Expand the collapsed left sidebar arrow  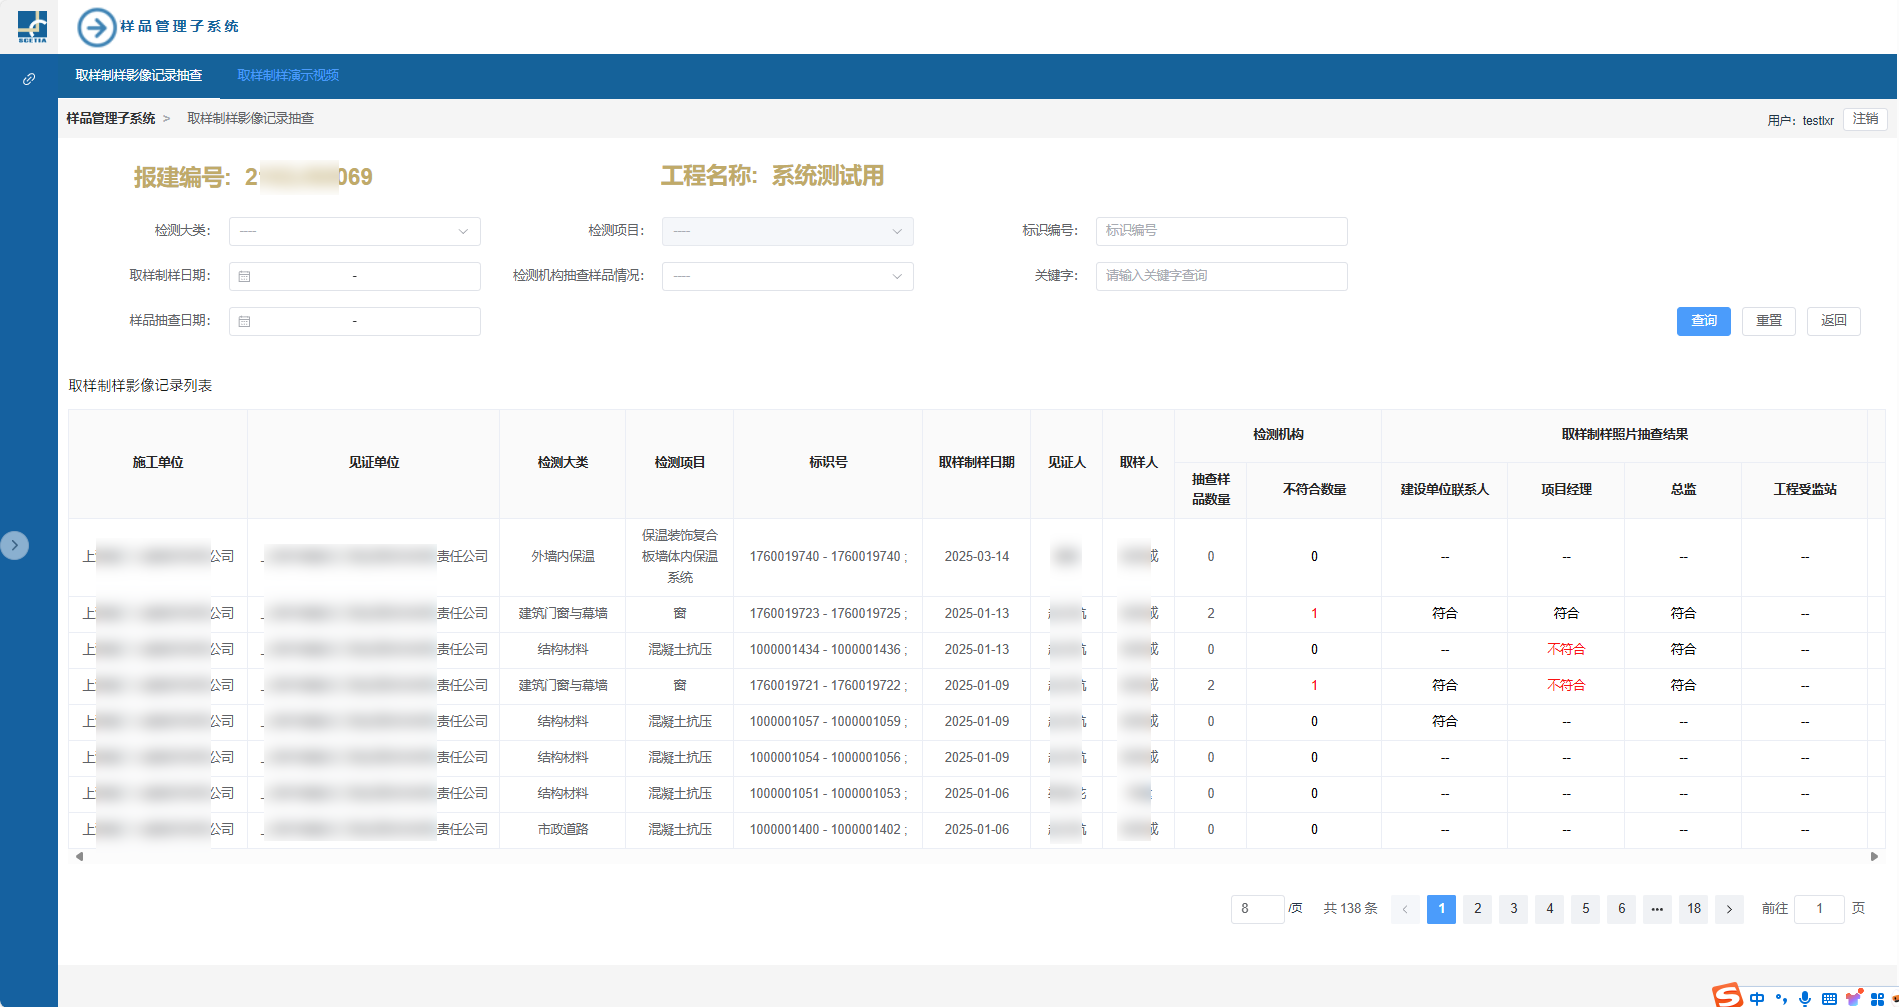(x=14, y=545)
